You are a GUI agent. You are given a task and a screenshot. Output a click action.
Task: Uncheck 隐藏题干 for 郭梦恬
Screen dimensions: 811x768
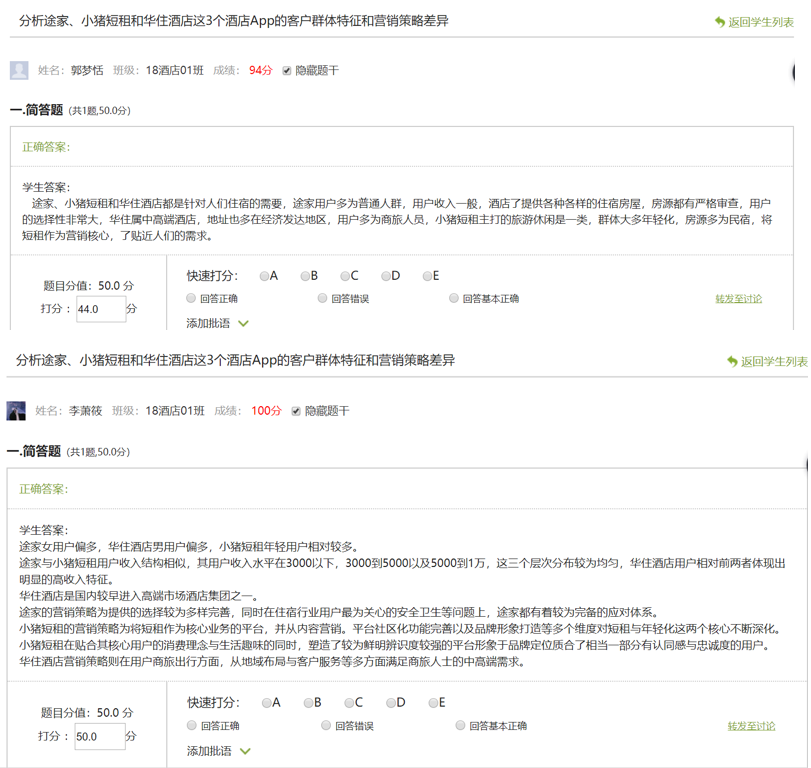click(x=287, y=71)
